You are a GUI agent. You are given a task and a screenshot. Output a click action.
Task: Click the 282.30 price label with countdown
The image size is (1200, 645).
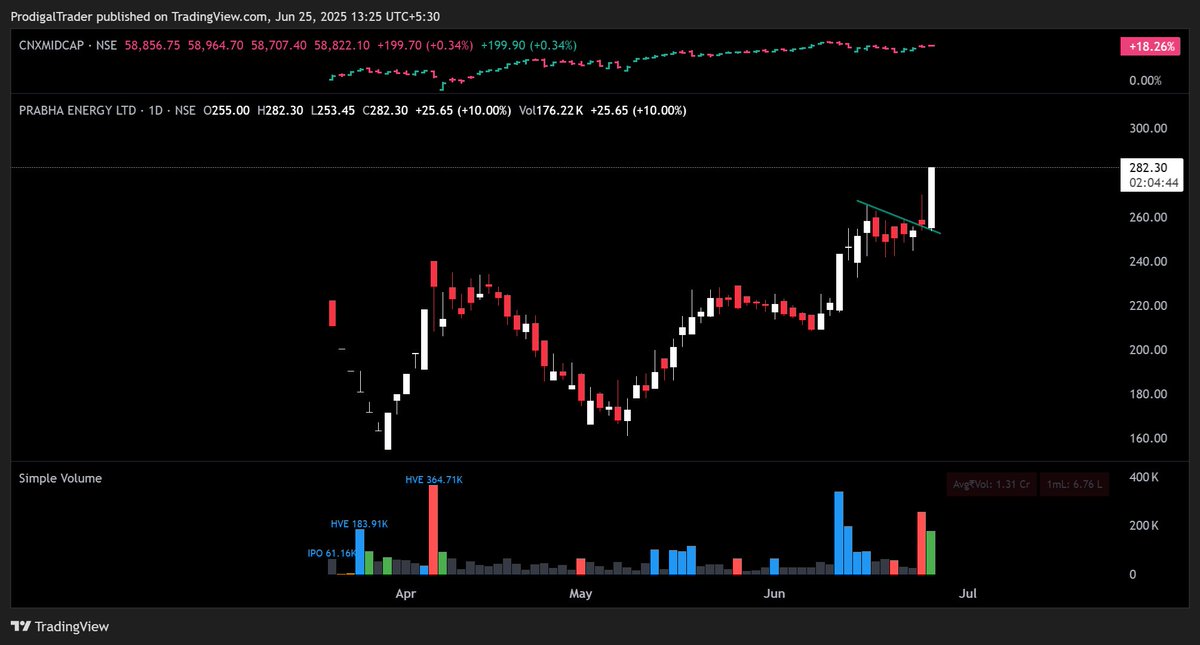[1150, 175]
